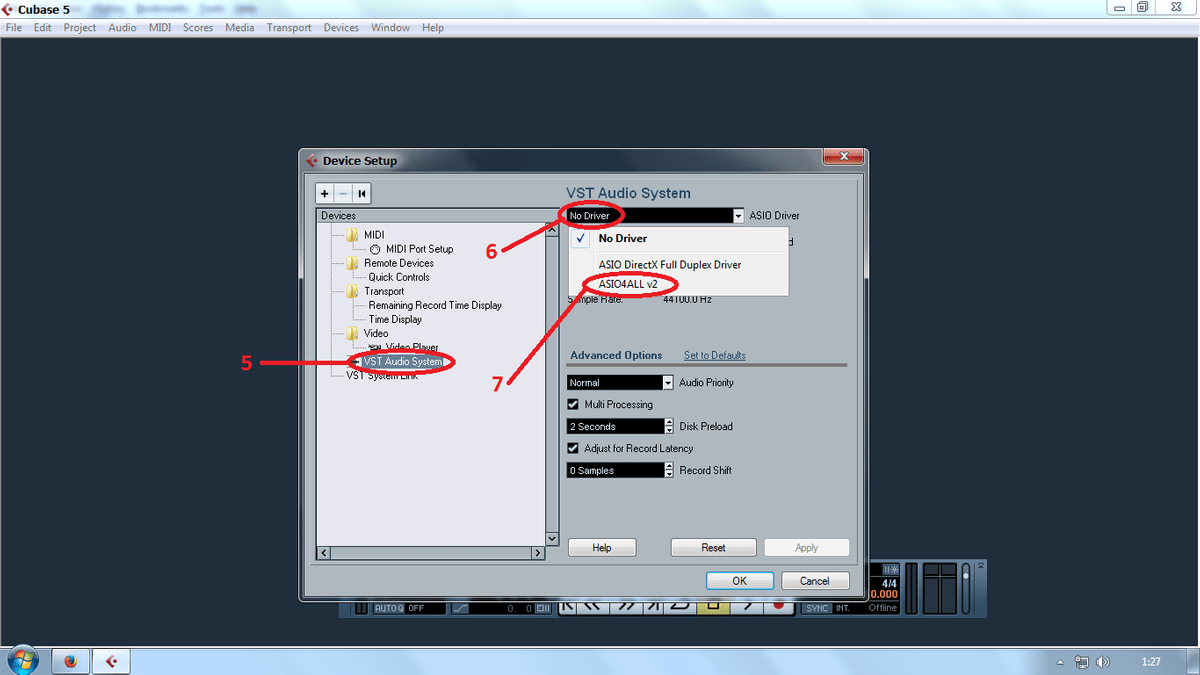Click OK in Device Setup

click(739, 581)
